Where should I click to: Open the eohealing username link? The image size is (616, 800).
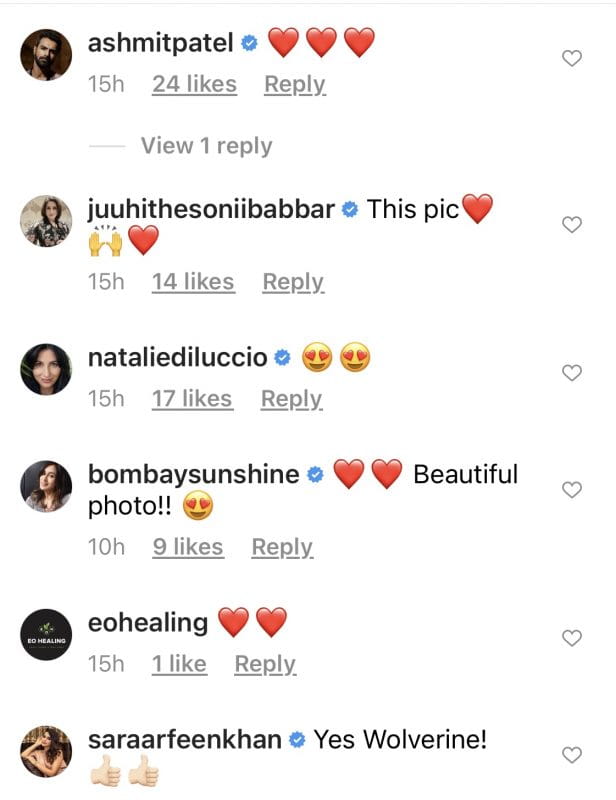[x=148, y=622]
